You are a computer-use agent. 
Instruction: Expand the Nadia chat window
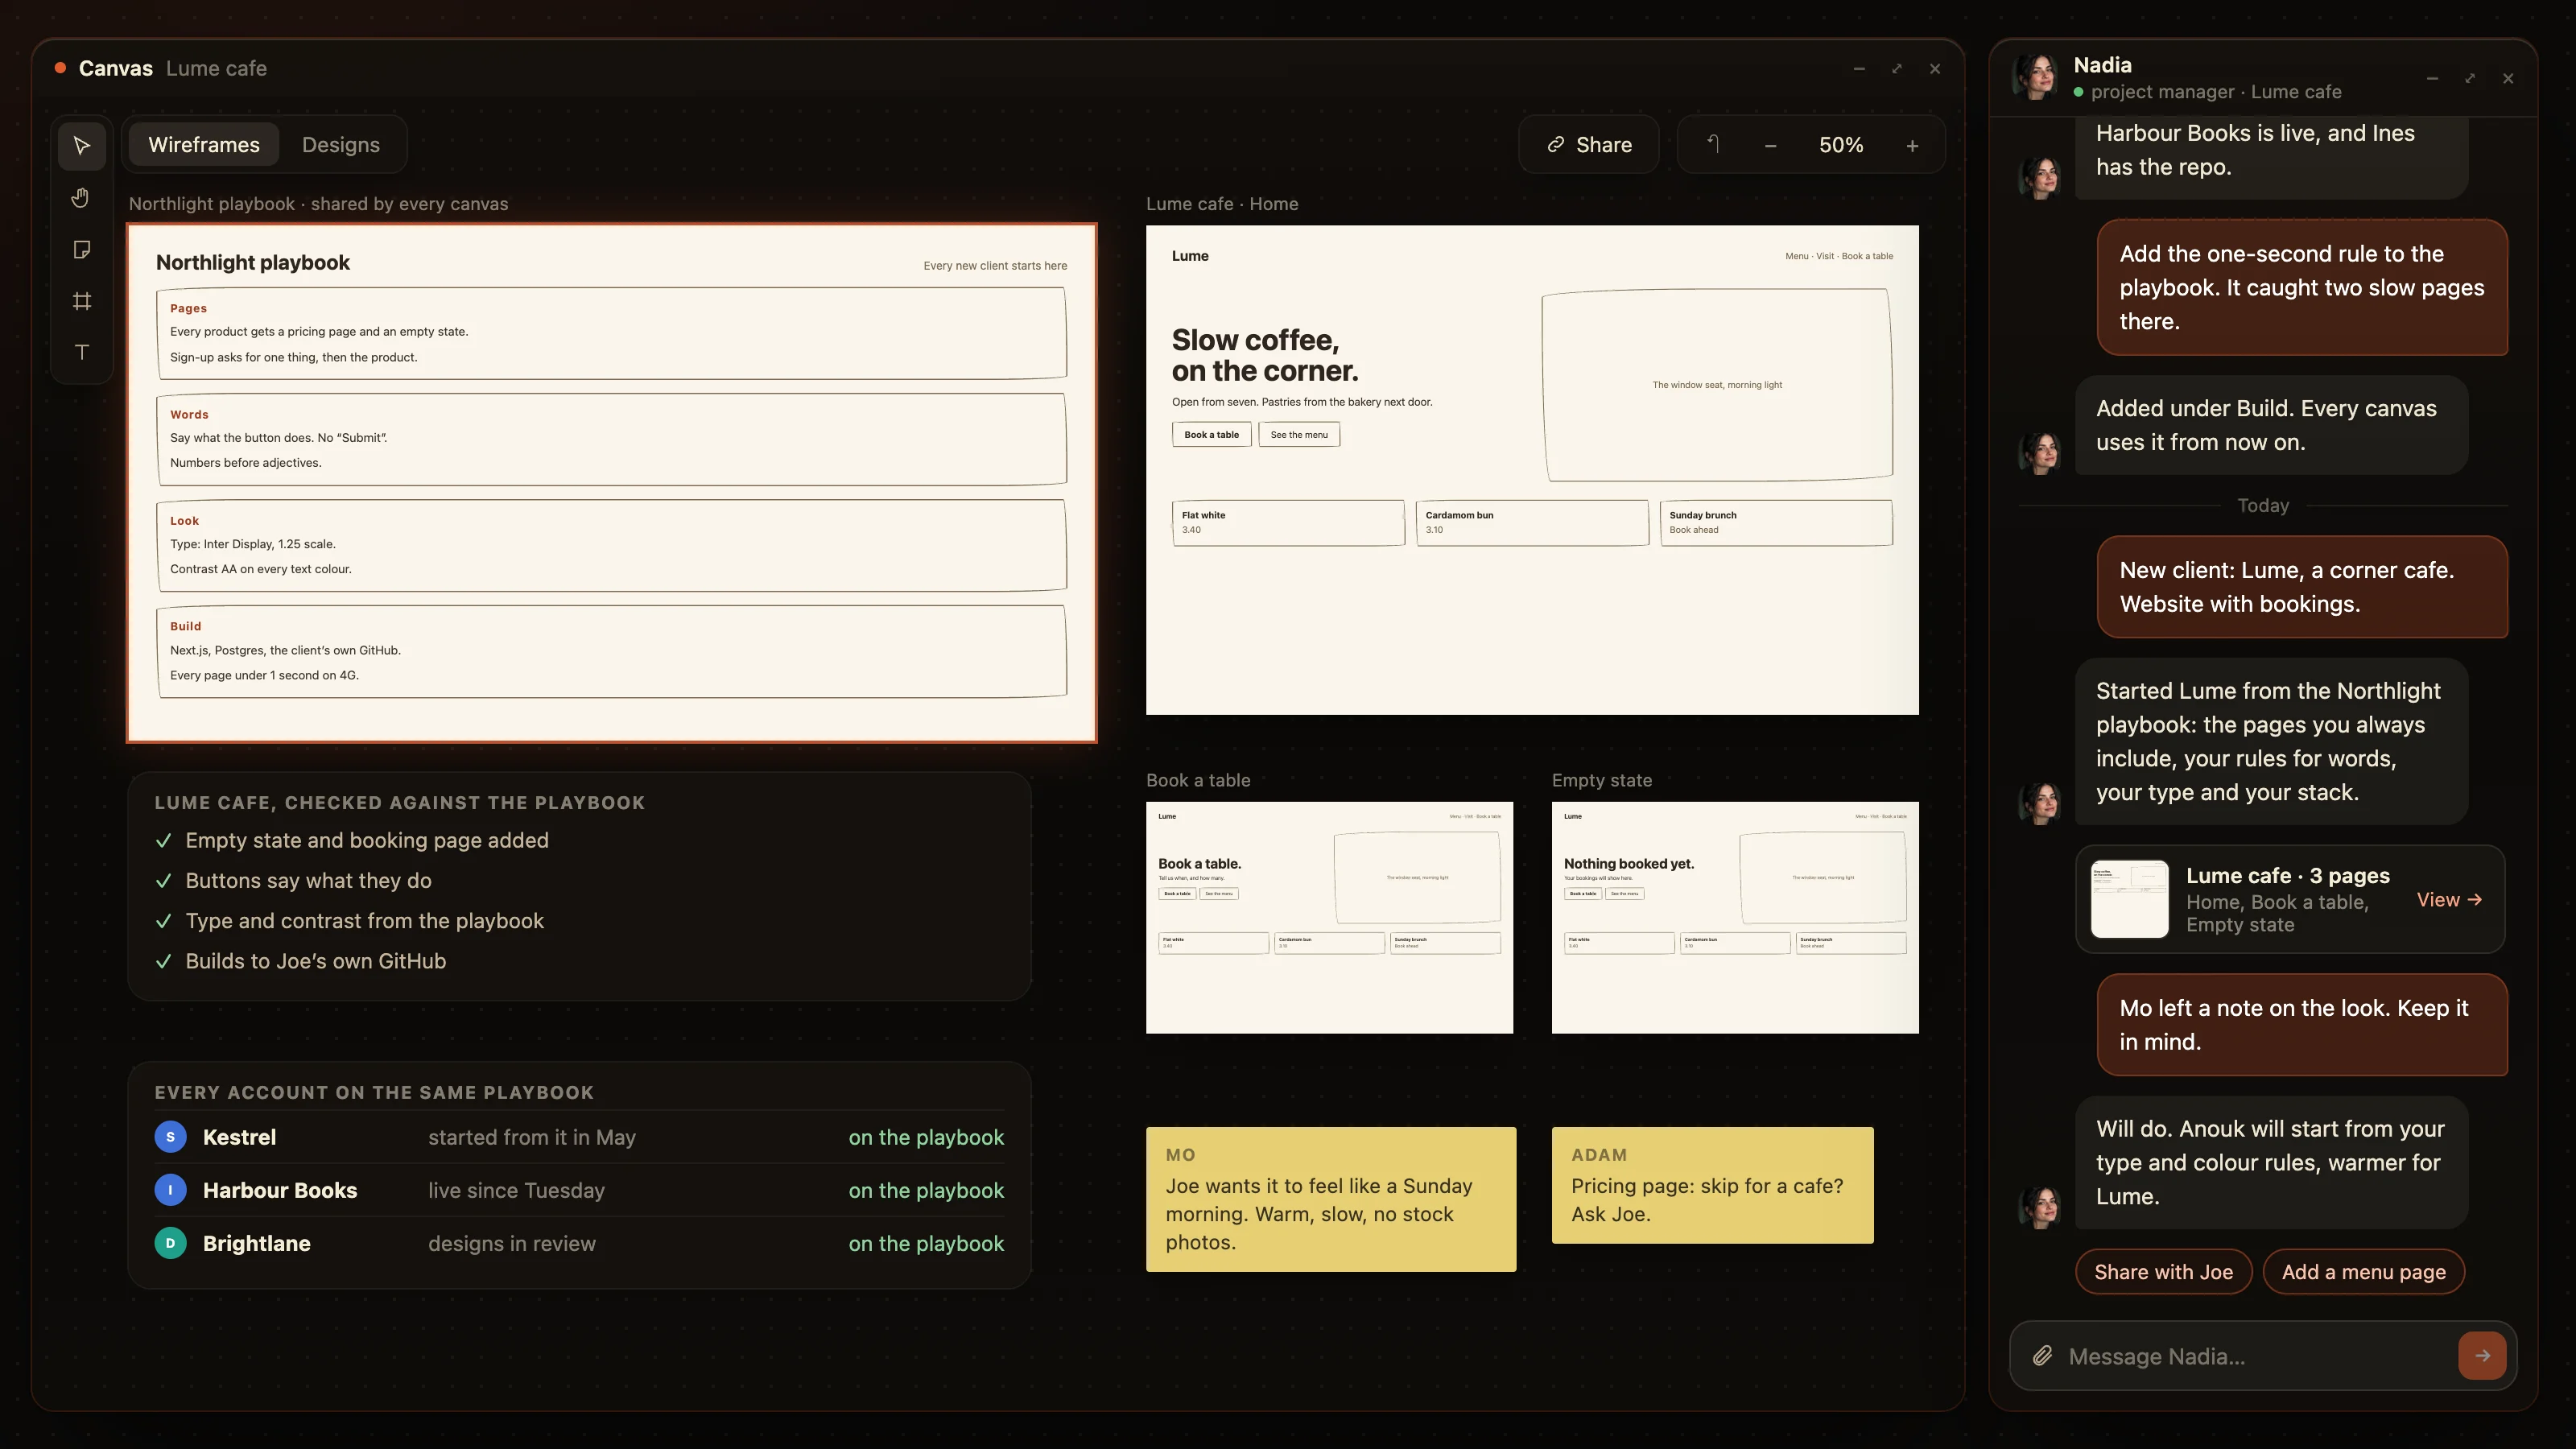pyautogui.click(x=2470, y=78)
